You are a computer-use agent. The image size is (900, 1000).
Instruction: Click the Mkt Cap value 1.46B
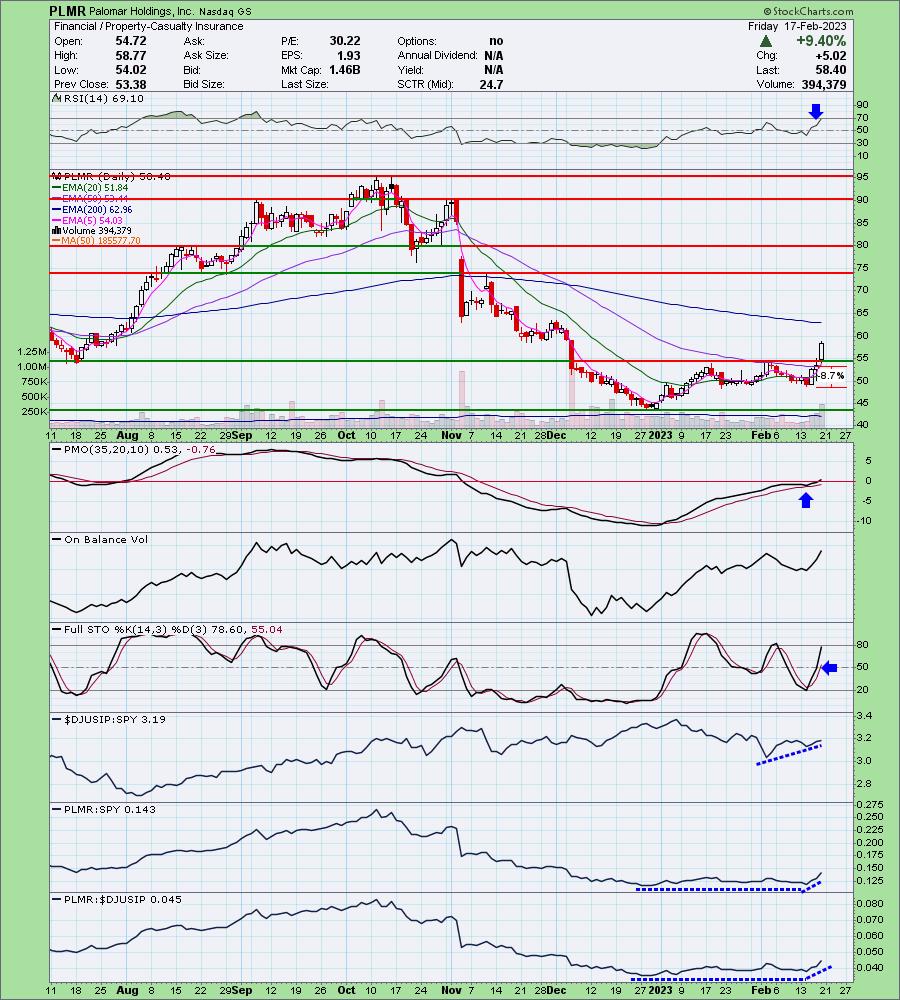pyautogui.click(x=344, y=70)
